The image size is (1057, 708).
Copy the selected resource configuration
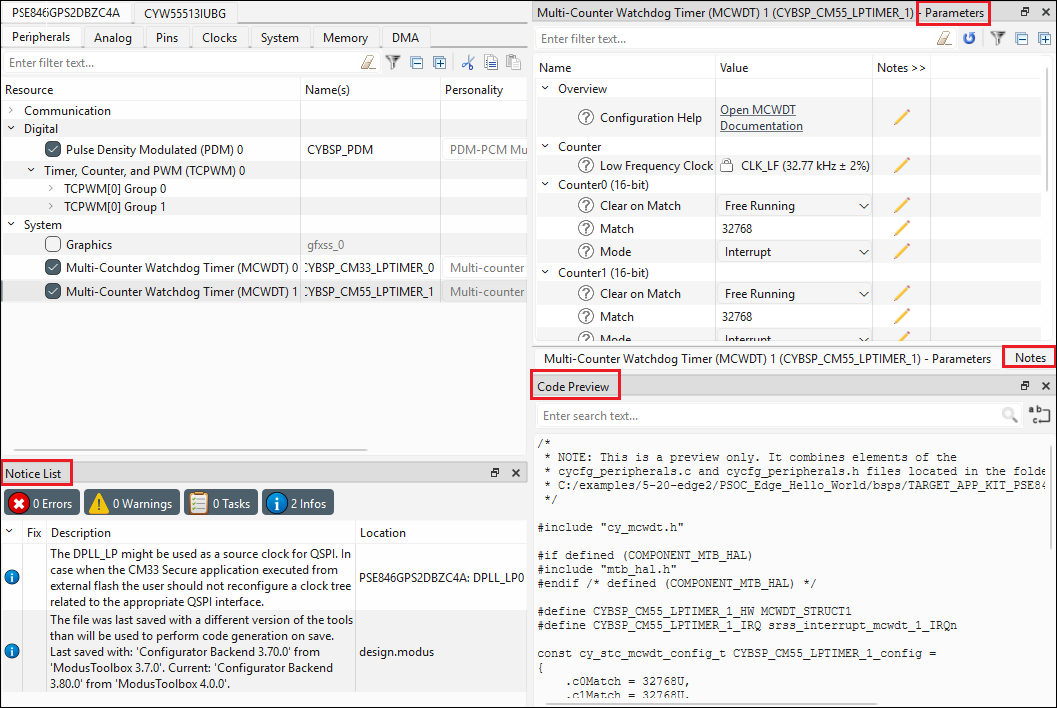click(491, 63)
